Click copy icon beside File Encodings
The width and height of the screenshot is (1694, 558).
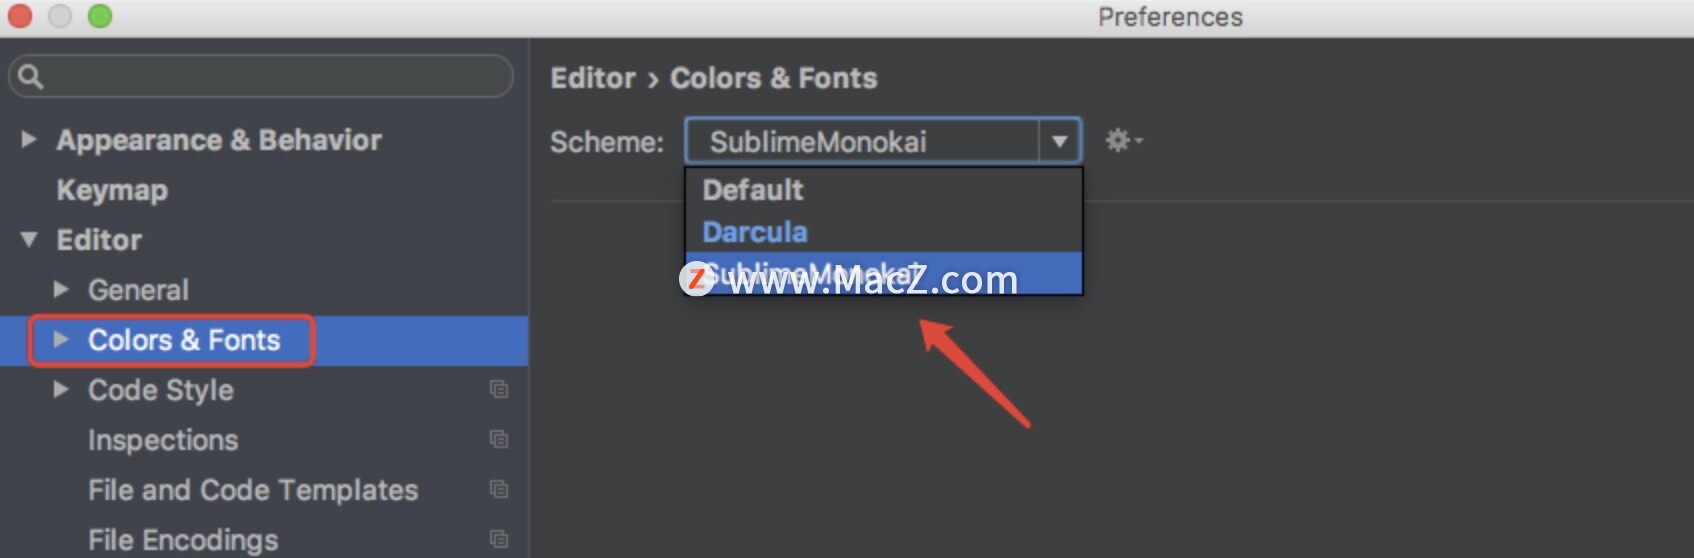[x=499, y=539]
